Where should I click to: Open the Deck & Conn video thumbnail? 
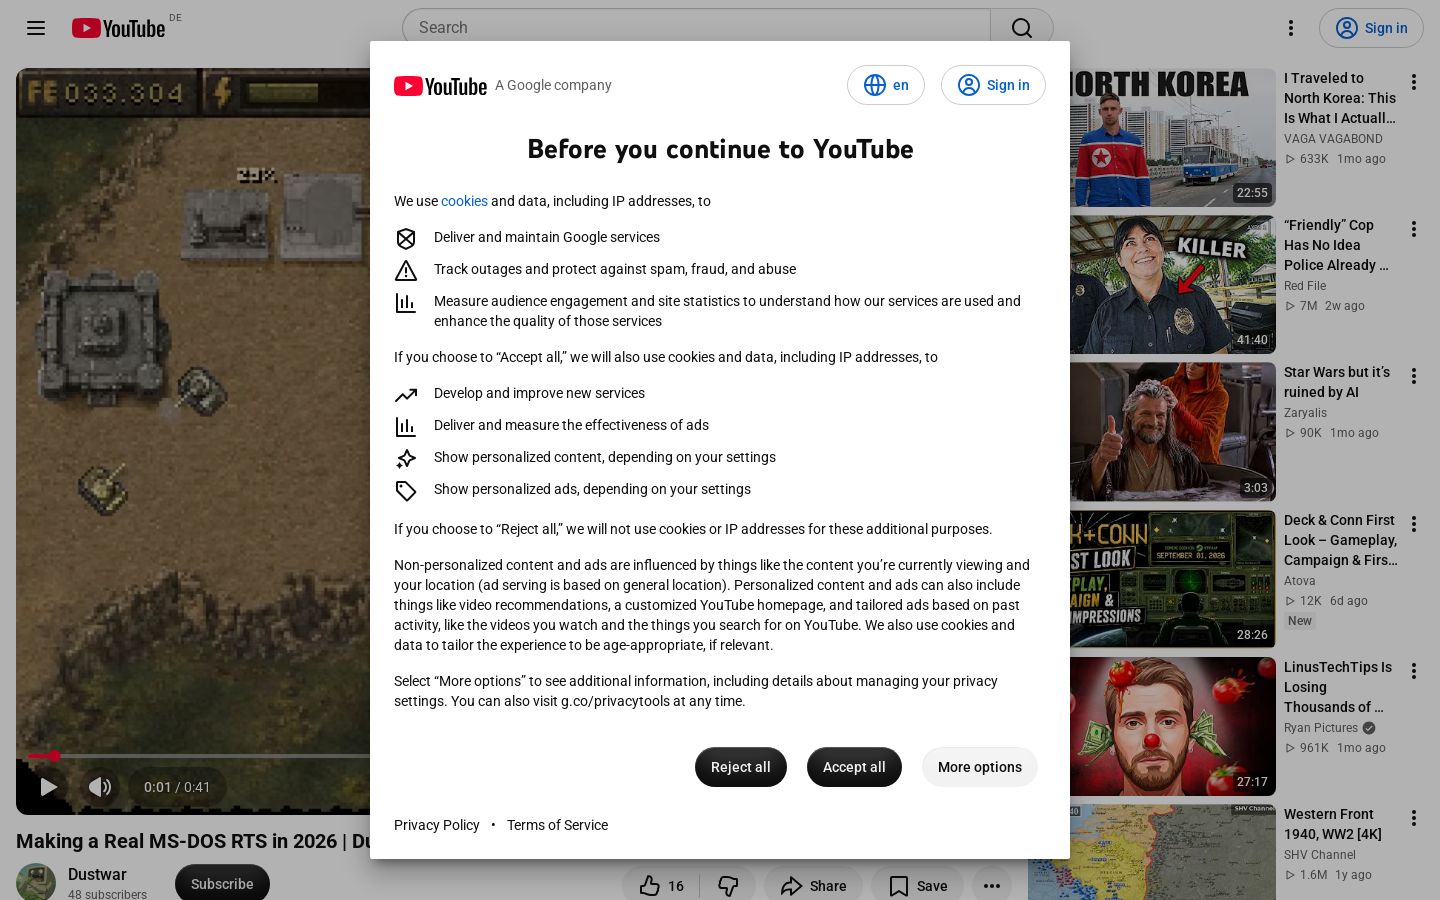[x=1173, y=580]
